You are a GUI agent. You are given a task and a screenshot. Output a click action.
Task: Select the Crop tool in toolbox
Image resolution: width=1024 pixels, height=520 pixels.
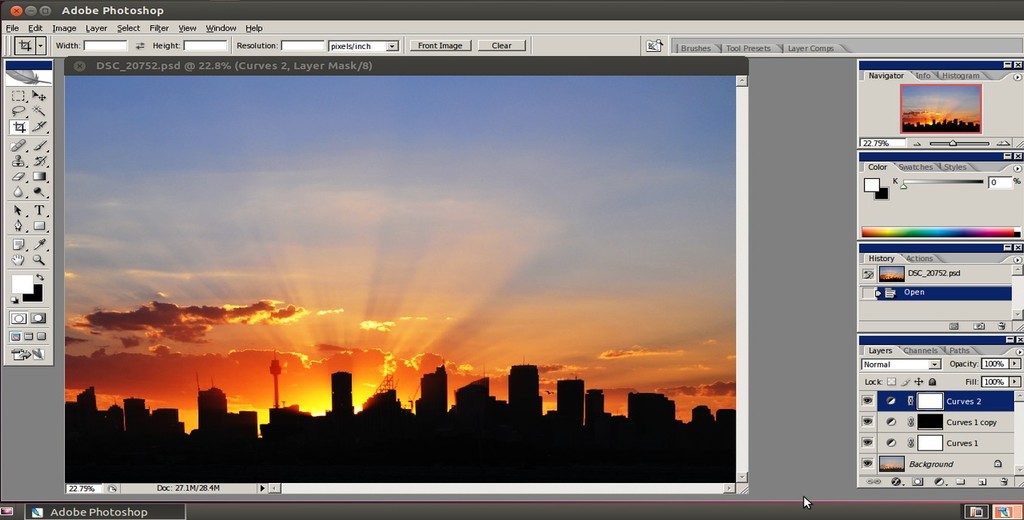pos(19,127)
